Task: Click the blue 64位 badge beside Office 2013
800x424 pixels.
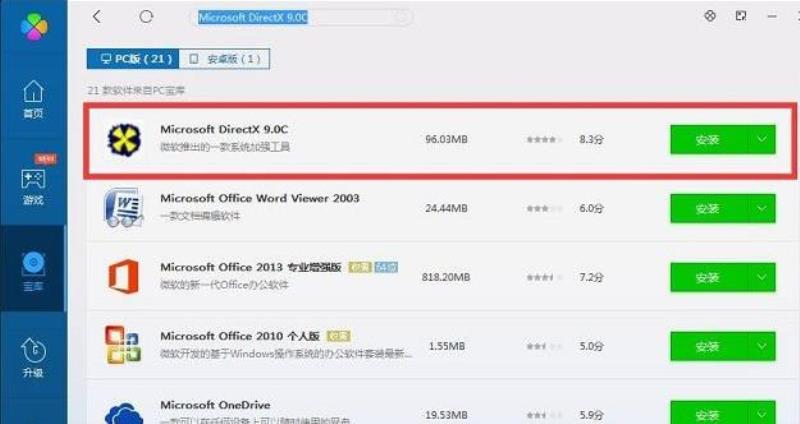Action: (x=386, y=267)
